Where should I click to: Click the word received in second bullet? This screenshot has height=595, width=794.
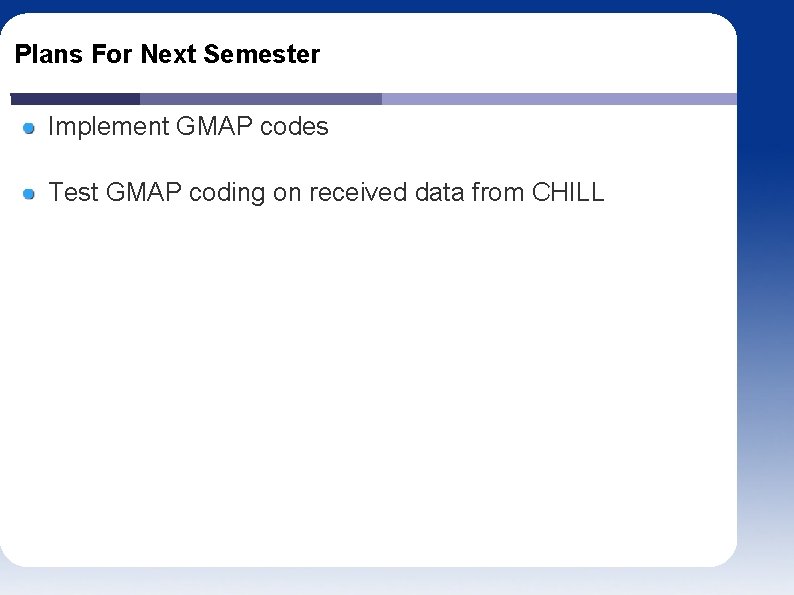358,192
